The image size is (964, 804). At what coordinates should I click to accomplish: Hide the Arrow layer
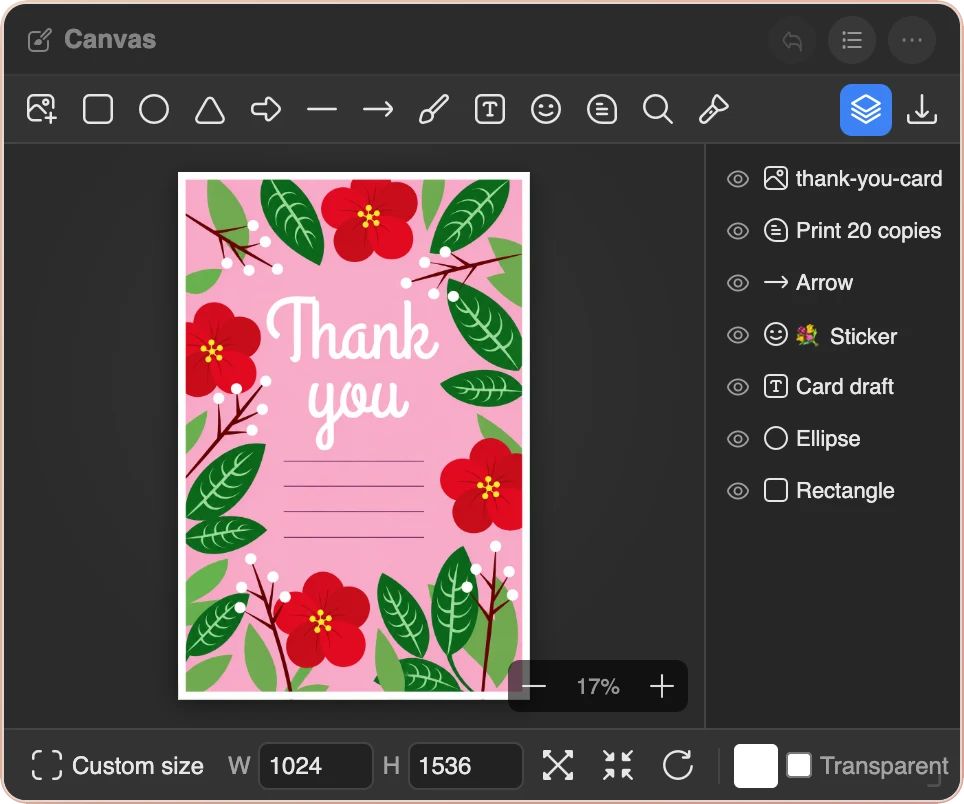coord(738,283)
